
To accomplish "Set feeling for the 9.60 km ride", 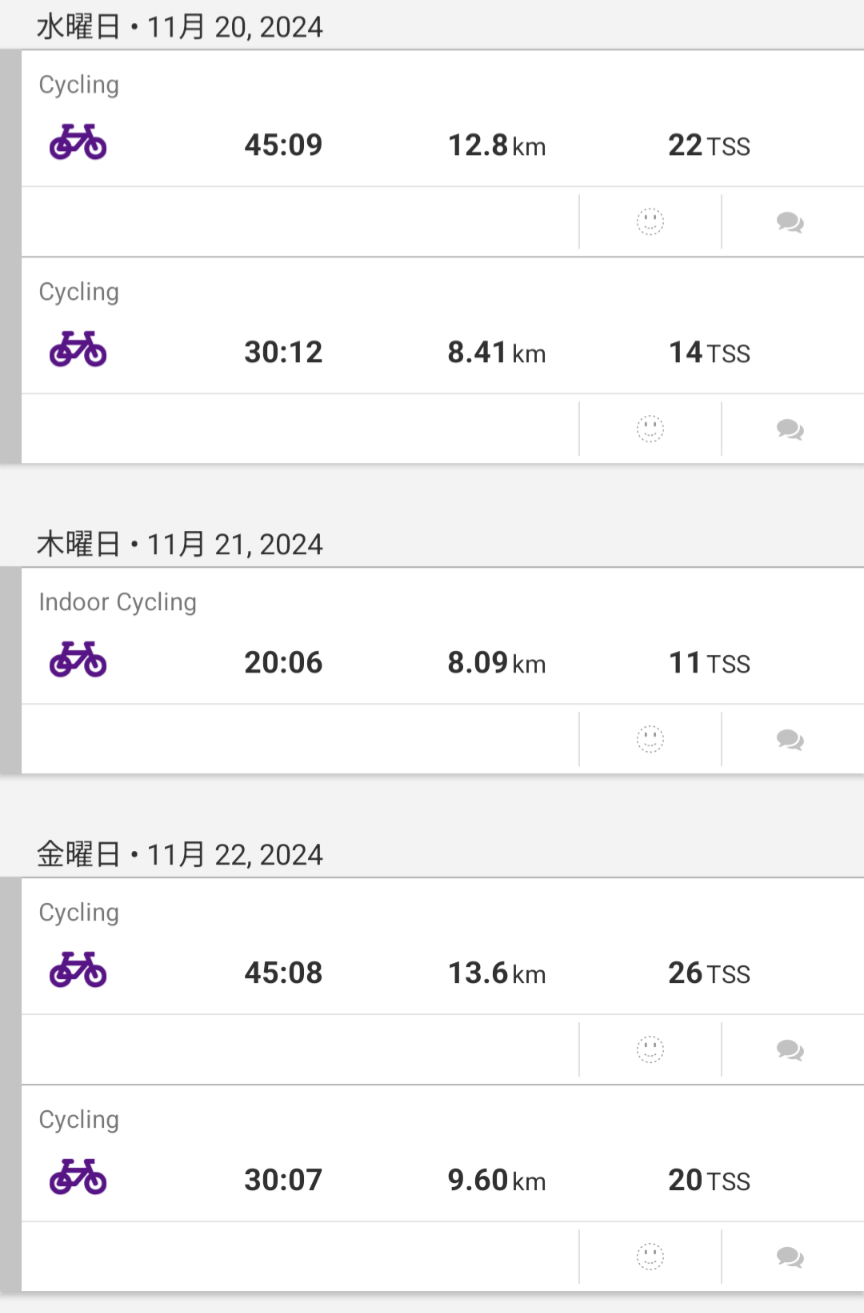I will click(x=650, y=1256).
